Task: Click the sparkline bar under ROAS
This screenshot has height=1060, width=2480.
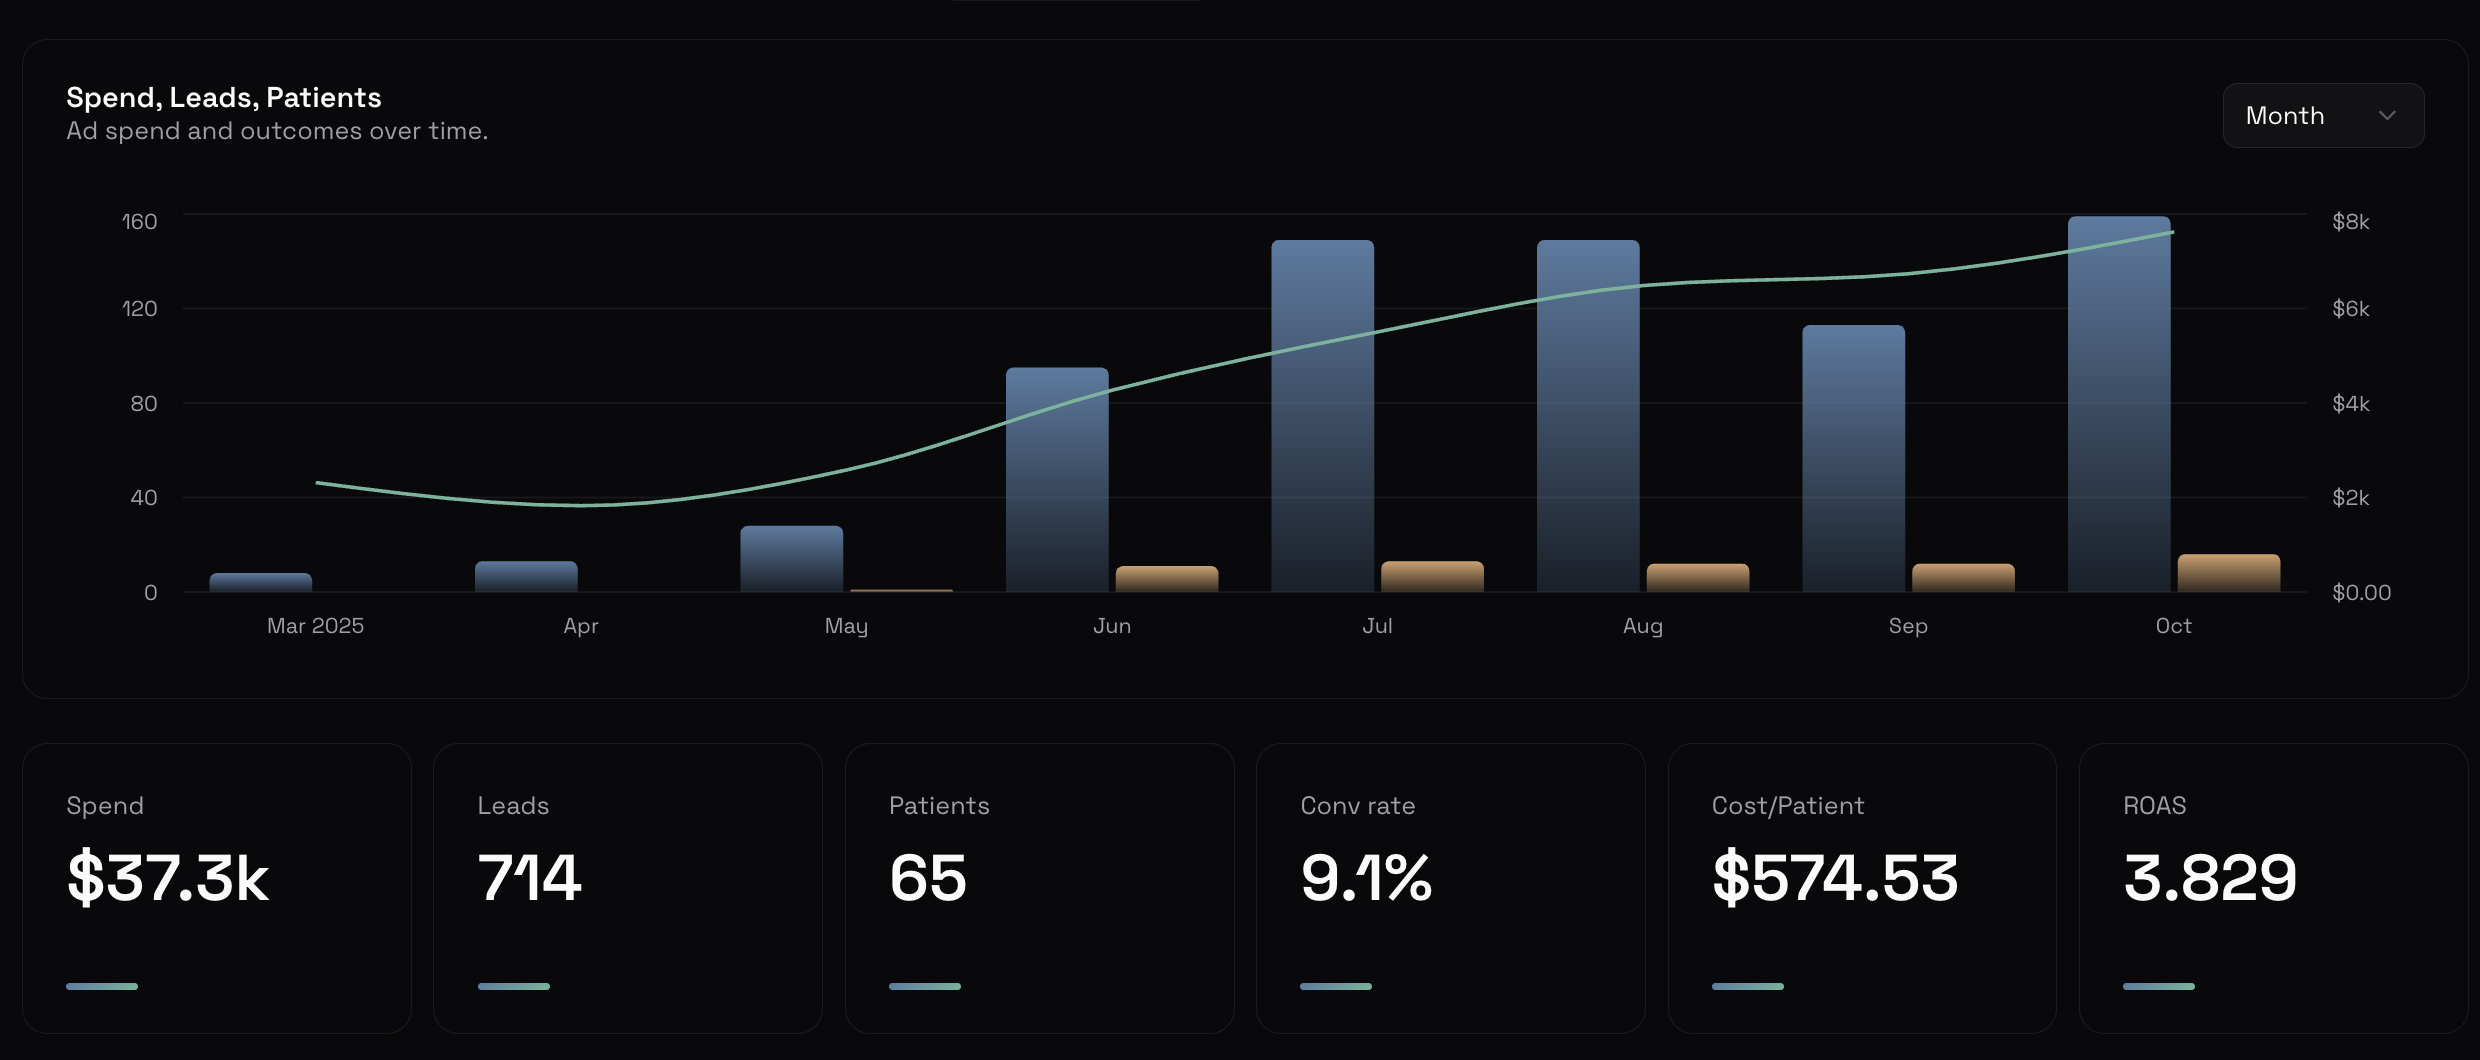Action: pyautogui.click(x=2157, y=986)
